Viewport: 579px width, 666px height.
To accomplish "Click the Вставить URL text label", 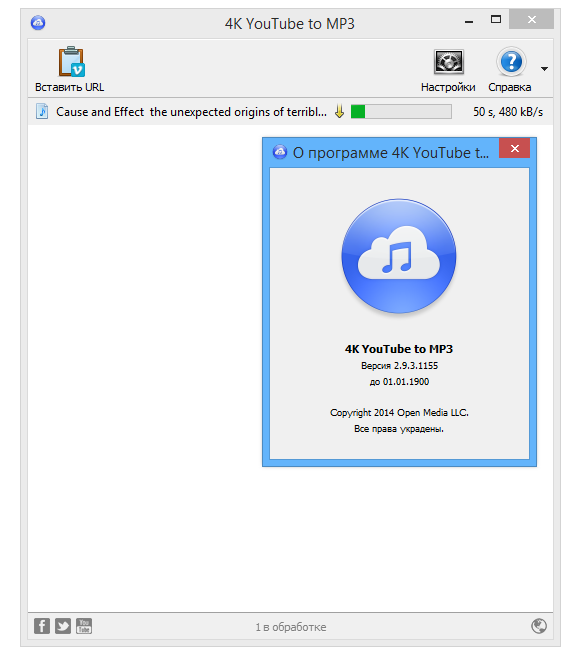I will pos(69,87).
